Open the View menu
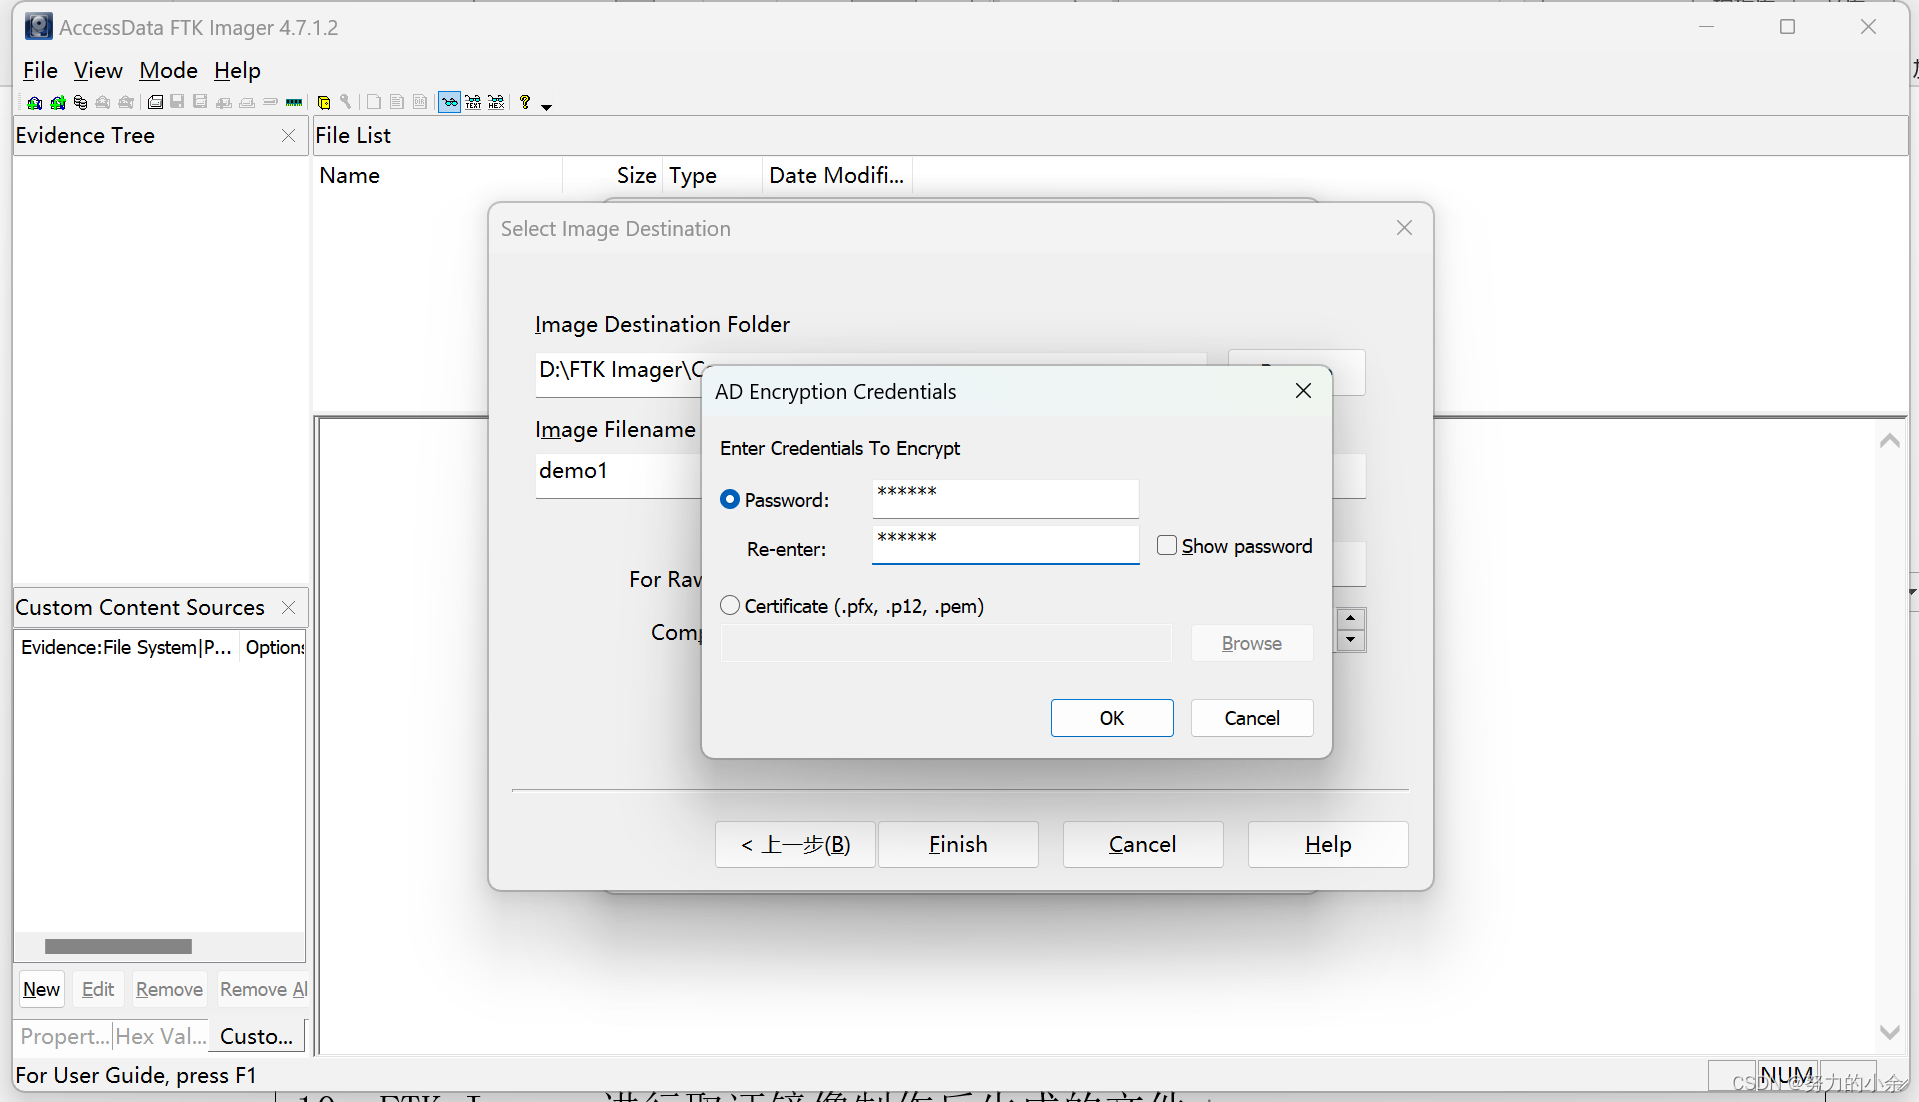The height and width of the screenshot is (1102, 1919). [x=98, y=70]
